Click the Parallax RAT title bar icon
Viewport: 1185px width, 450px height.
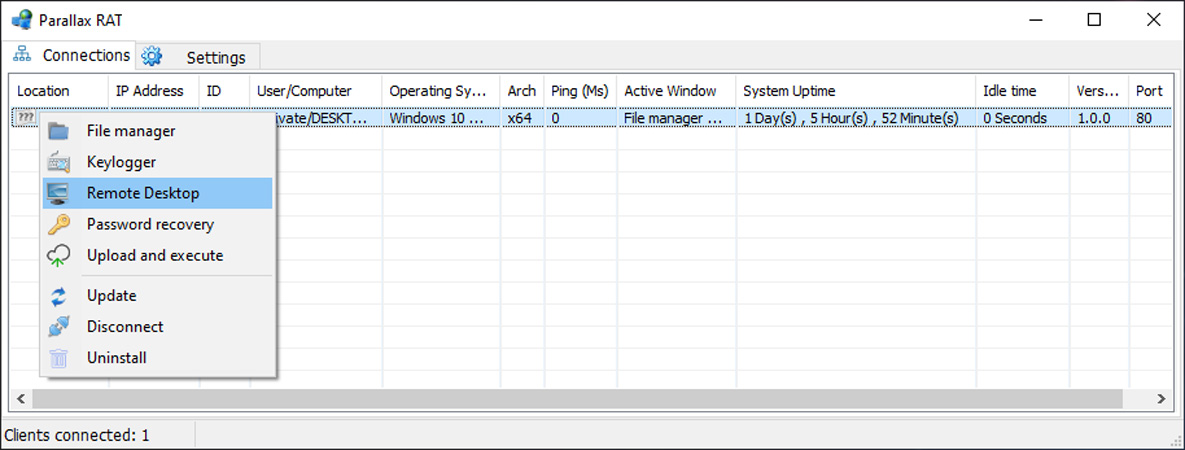tap(22, 20)
